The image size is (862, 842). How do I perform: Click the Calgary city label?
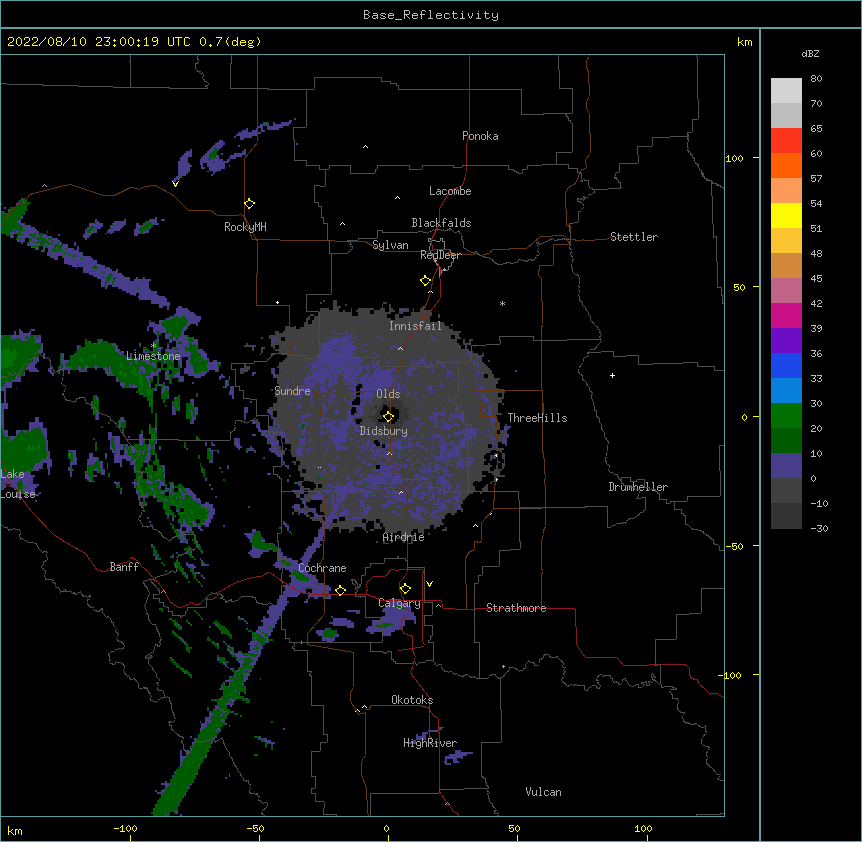(x=400, y=603)
